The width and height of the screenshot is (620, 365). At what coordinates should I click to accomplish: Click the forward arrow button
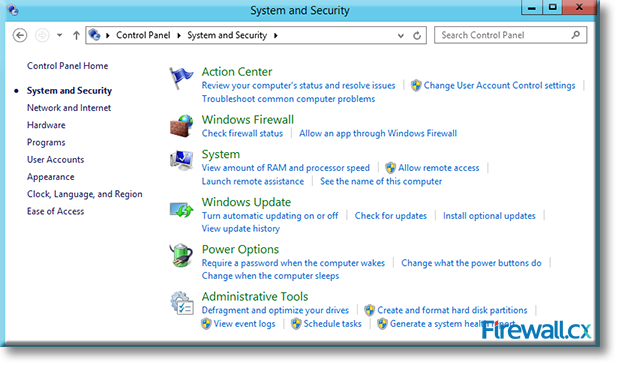[x=42, y=35]
